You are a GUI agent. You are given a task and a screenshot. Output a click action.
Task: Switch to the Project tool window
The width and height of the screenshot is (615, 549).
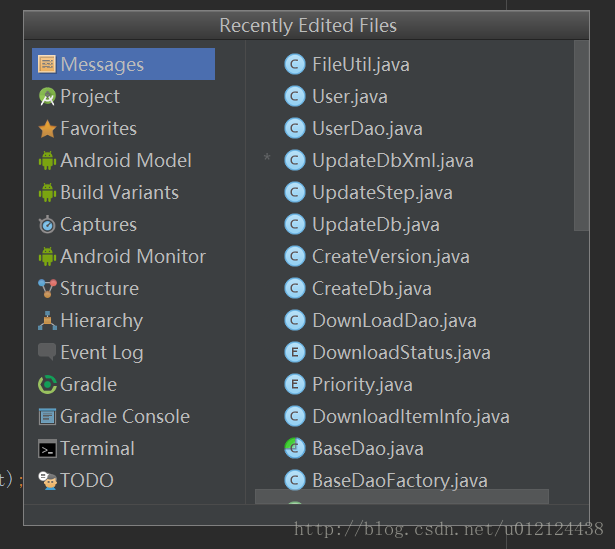click(90, 97)
